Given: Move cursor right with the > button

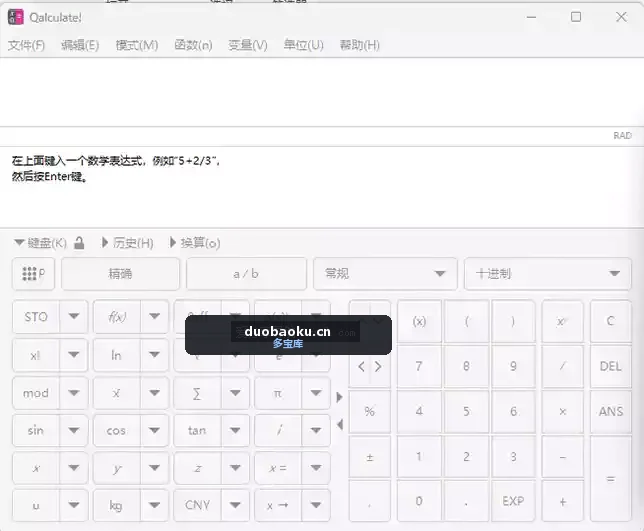Looking at the screenshot, I should [378, 366].
